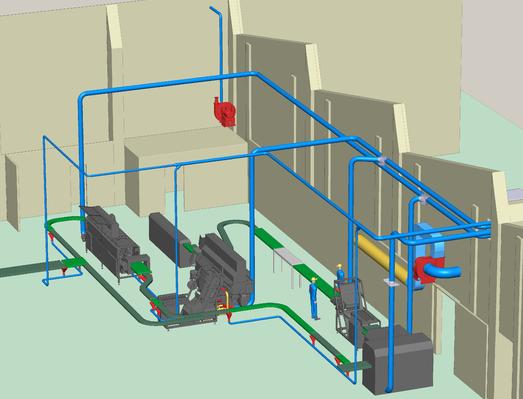Select the long dark gray cabinet in center

(170, 239)
